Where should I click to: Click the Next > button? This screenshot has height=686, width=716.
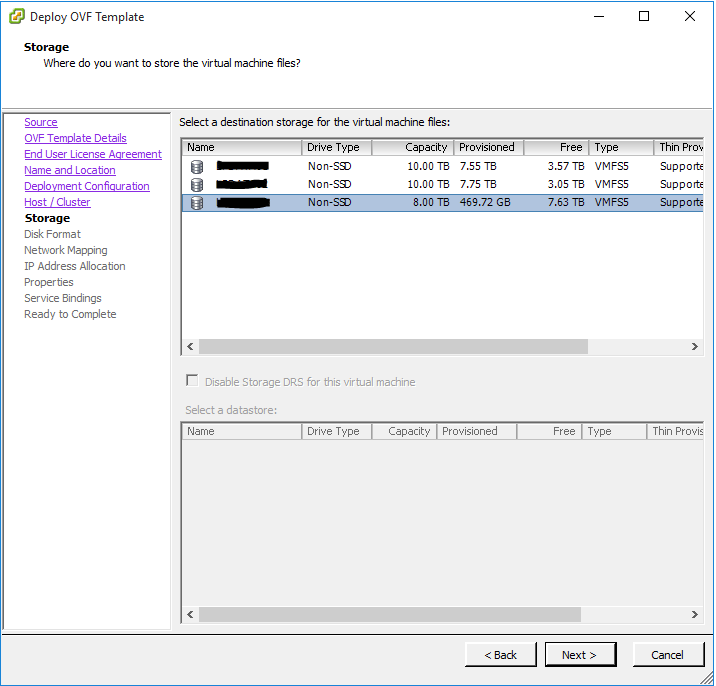click(x=580, y=655)
